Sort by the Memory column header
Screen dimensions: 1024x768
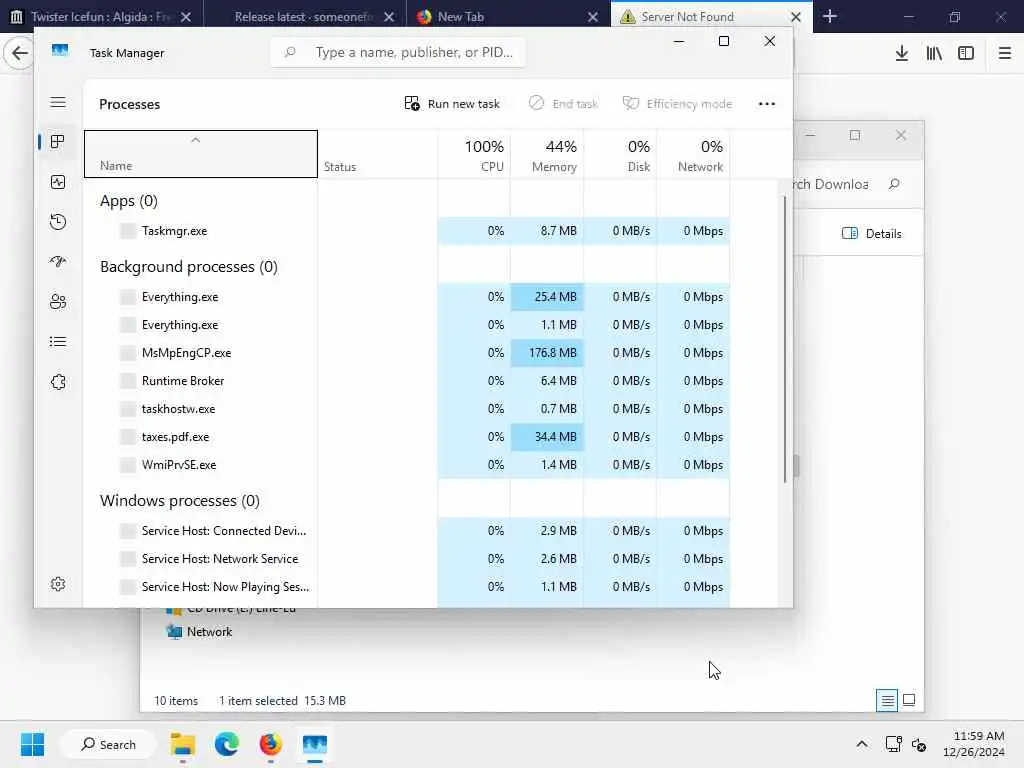tap(547, 154)
